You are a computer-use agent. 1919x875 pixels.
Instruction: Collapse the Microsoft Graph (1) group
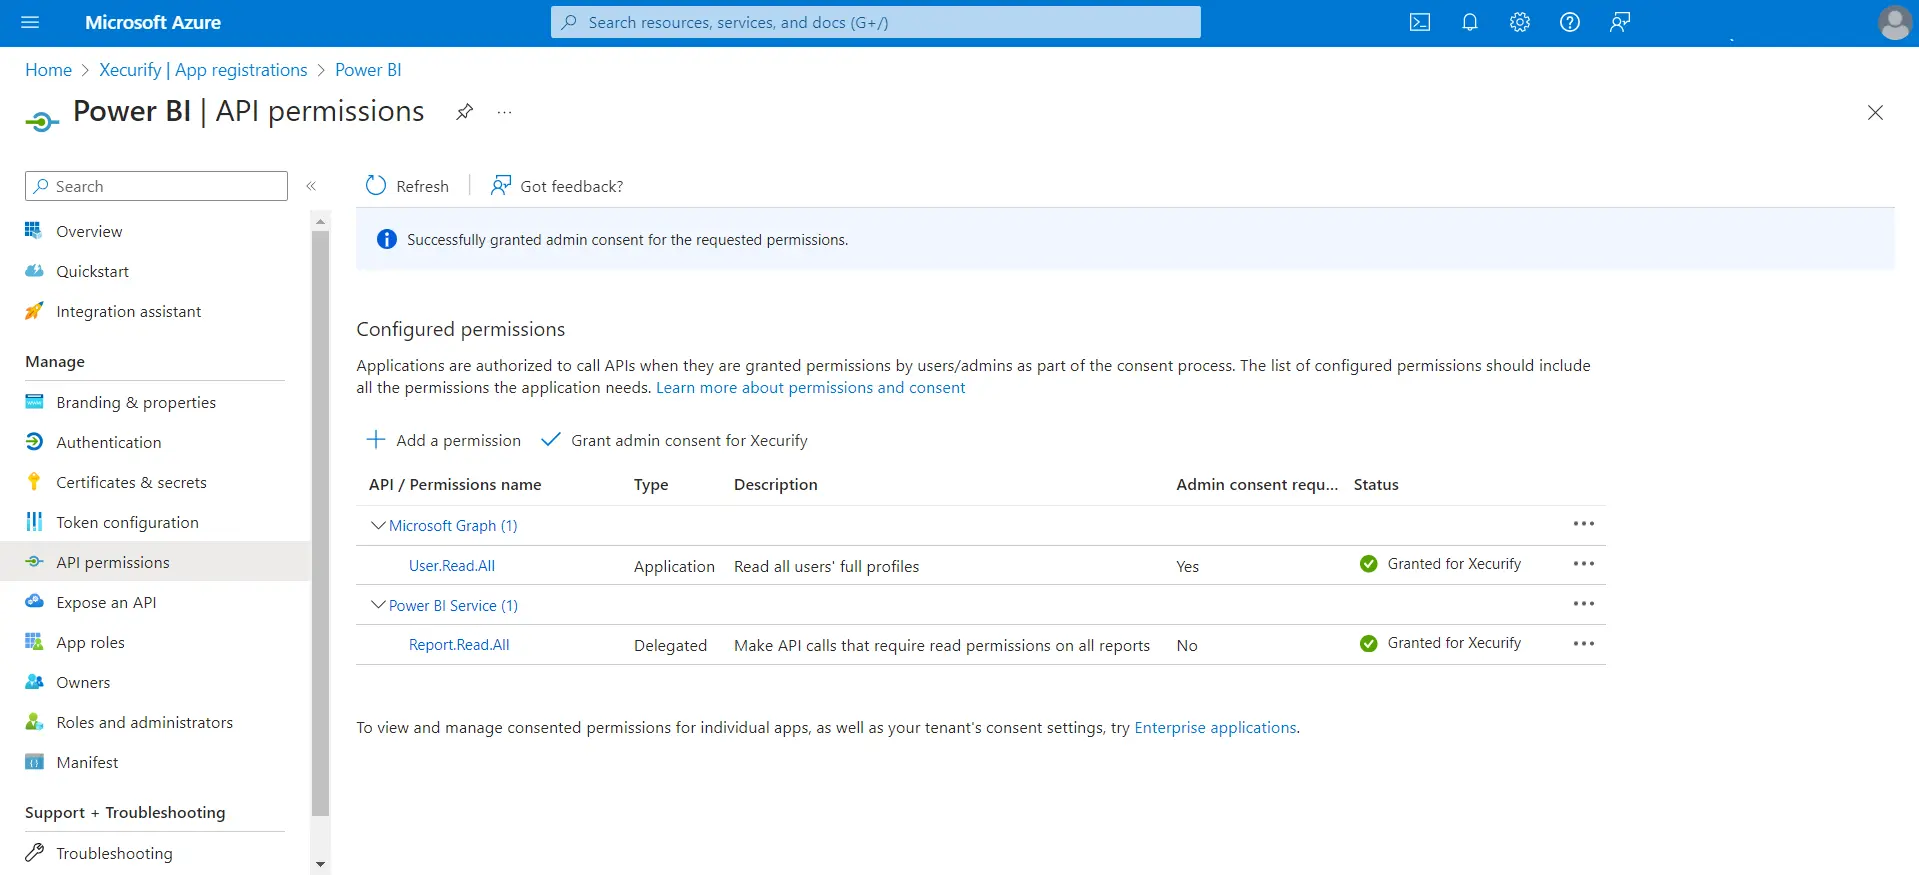click(378, 525)
